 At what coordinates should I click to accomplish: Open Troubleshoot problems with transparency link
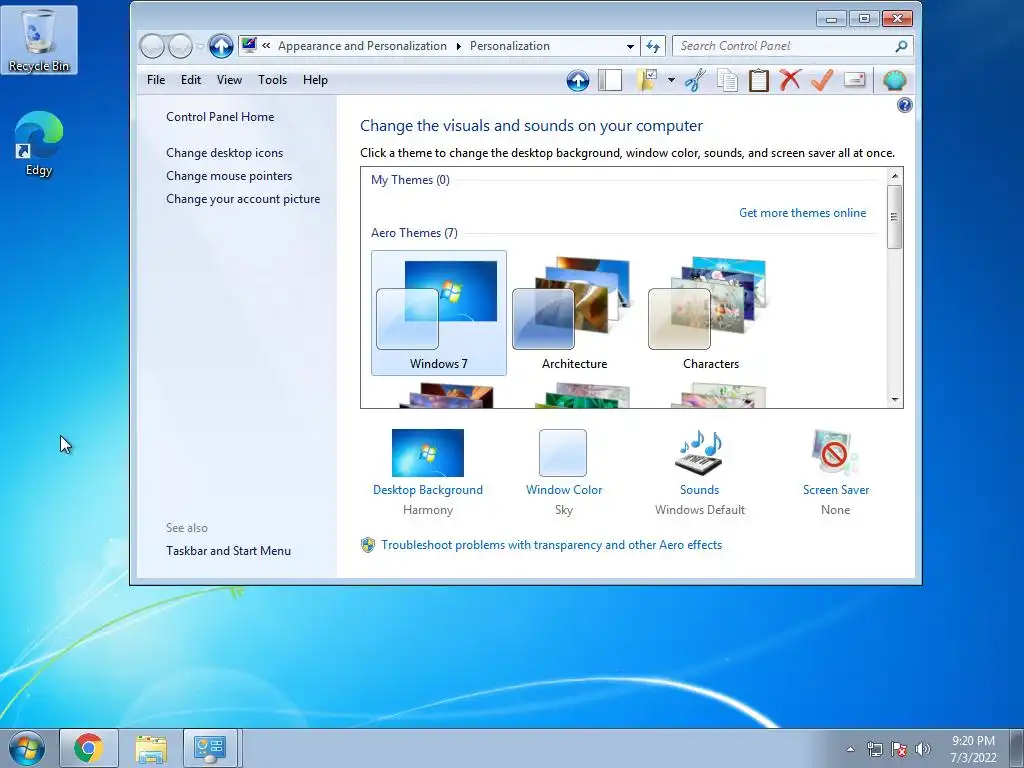pyautogui.click(x=552, y=545)
